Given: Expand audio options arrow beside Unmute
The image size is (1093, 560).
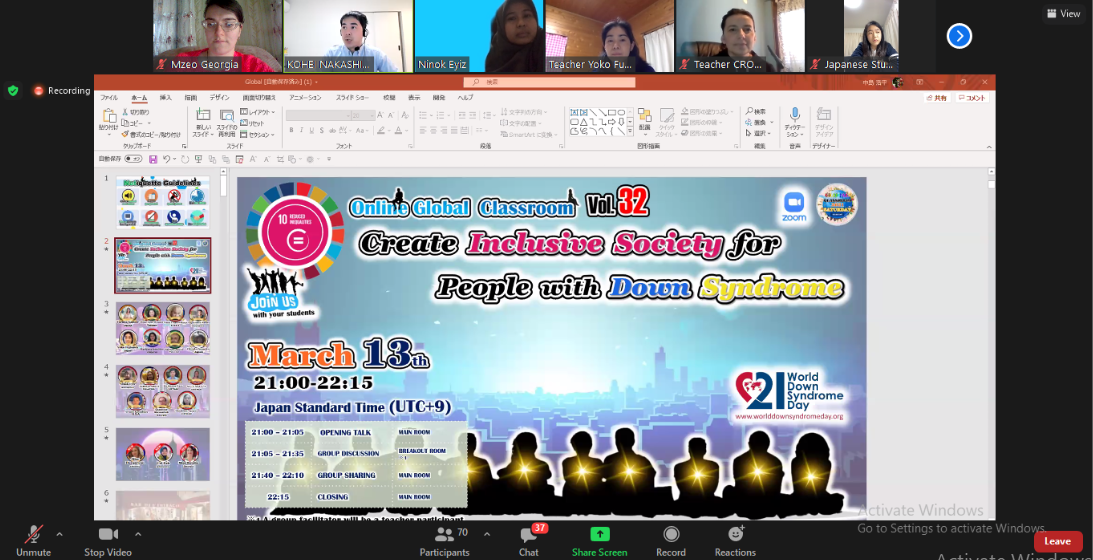Looking at the screenshot, I should [59, 534].
